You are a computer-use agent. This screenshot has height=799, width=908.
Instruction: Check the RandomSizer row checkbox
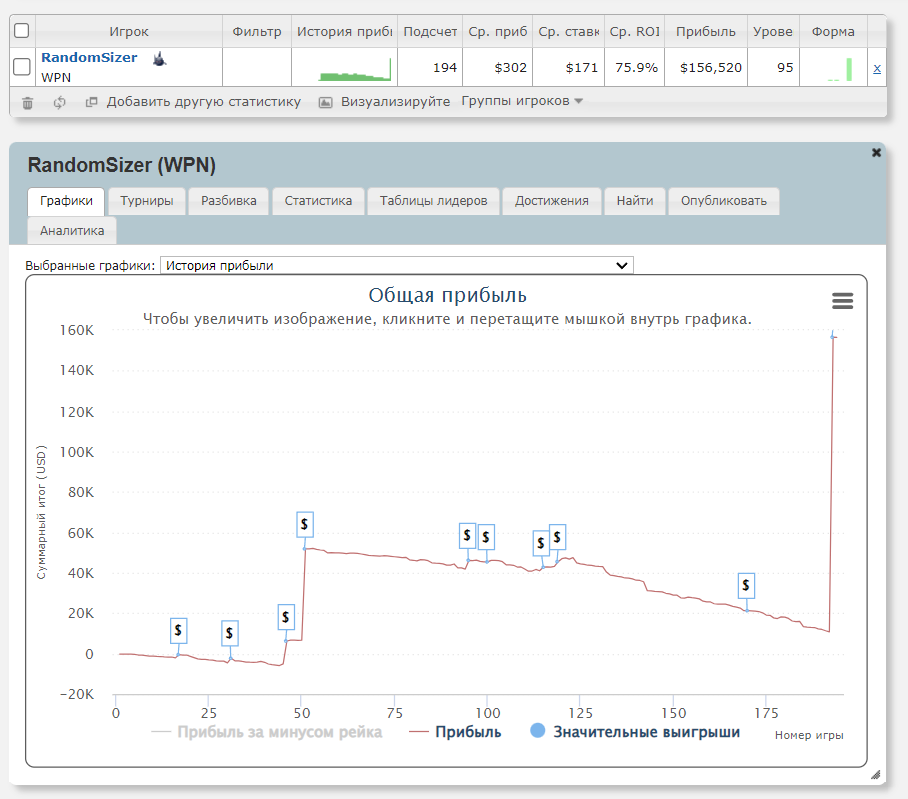click(x=22, y=67)
